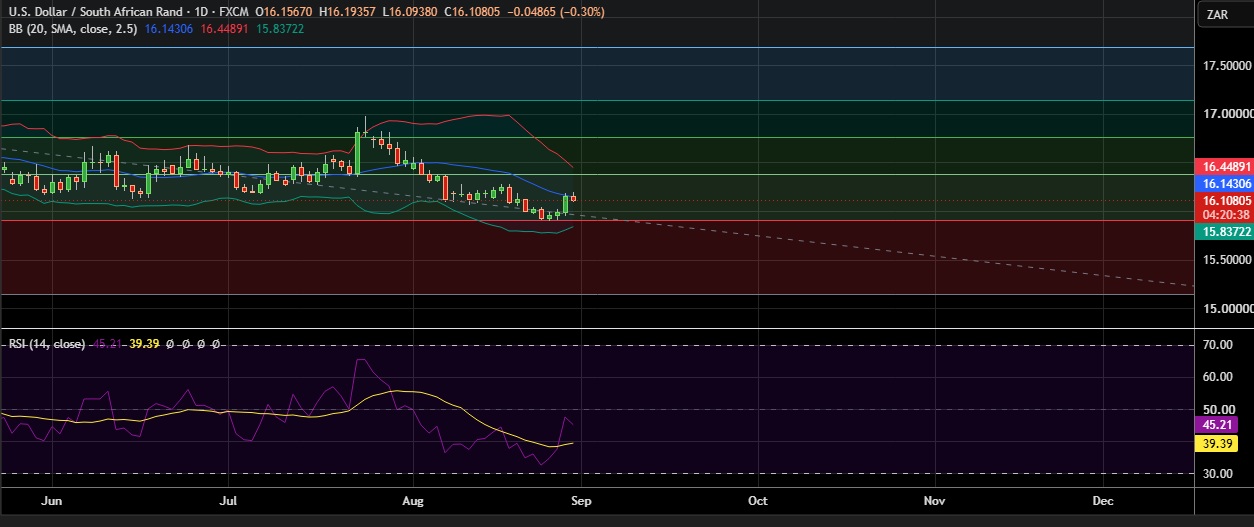Click the yellow 39.39 value in RSI legend

[145, 344]
